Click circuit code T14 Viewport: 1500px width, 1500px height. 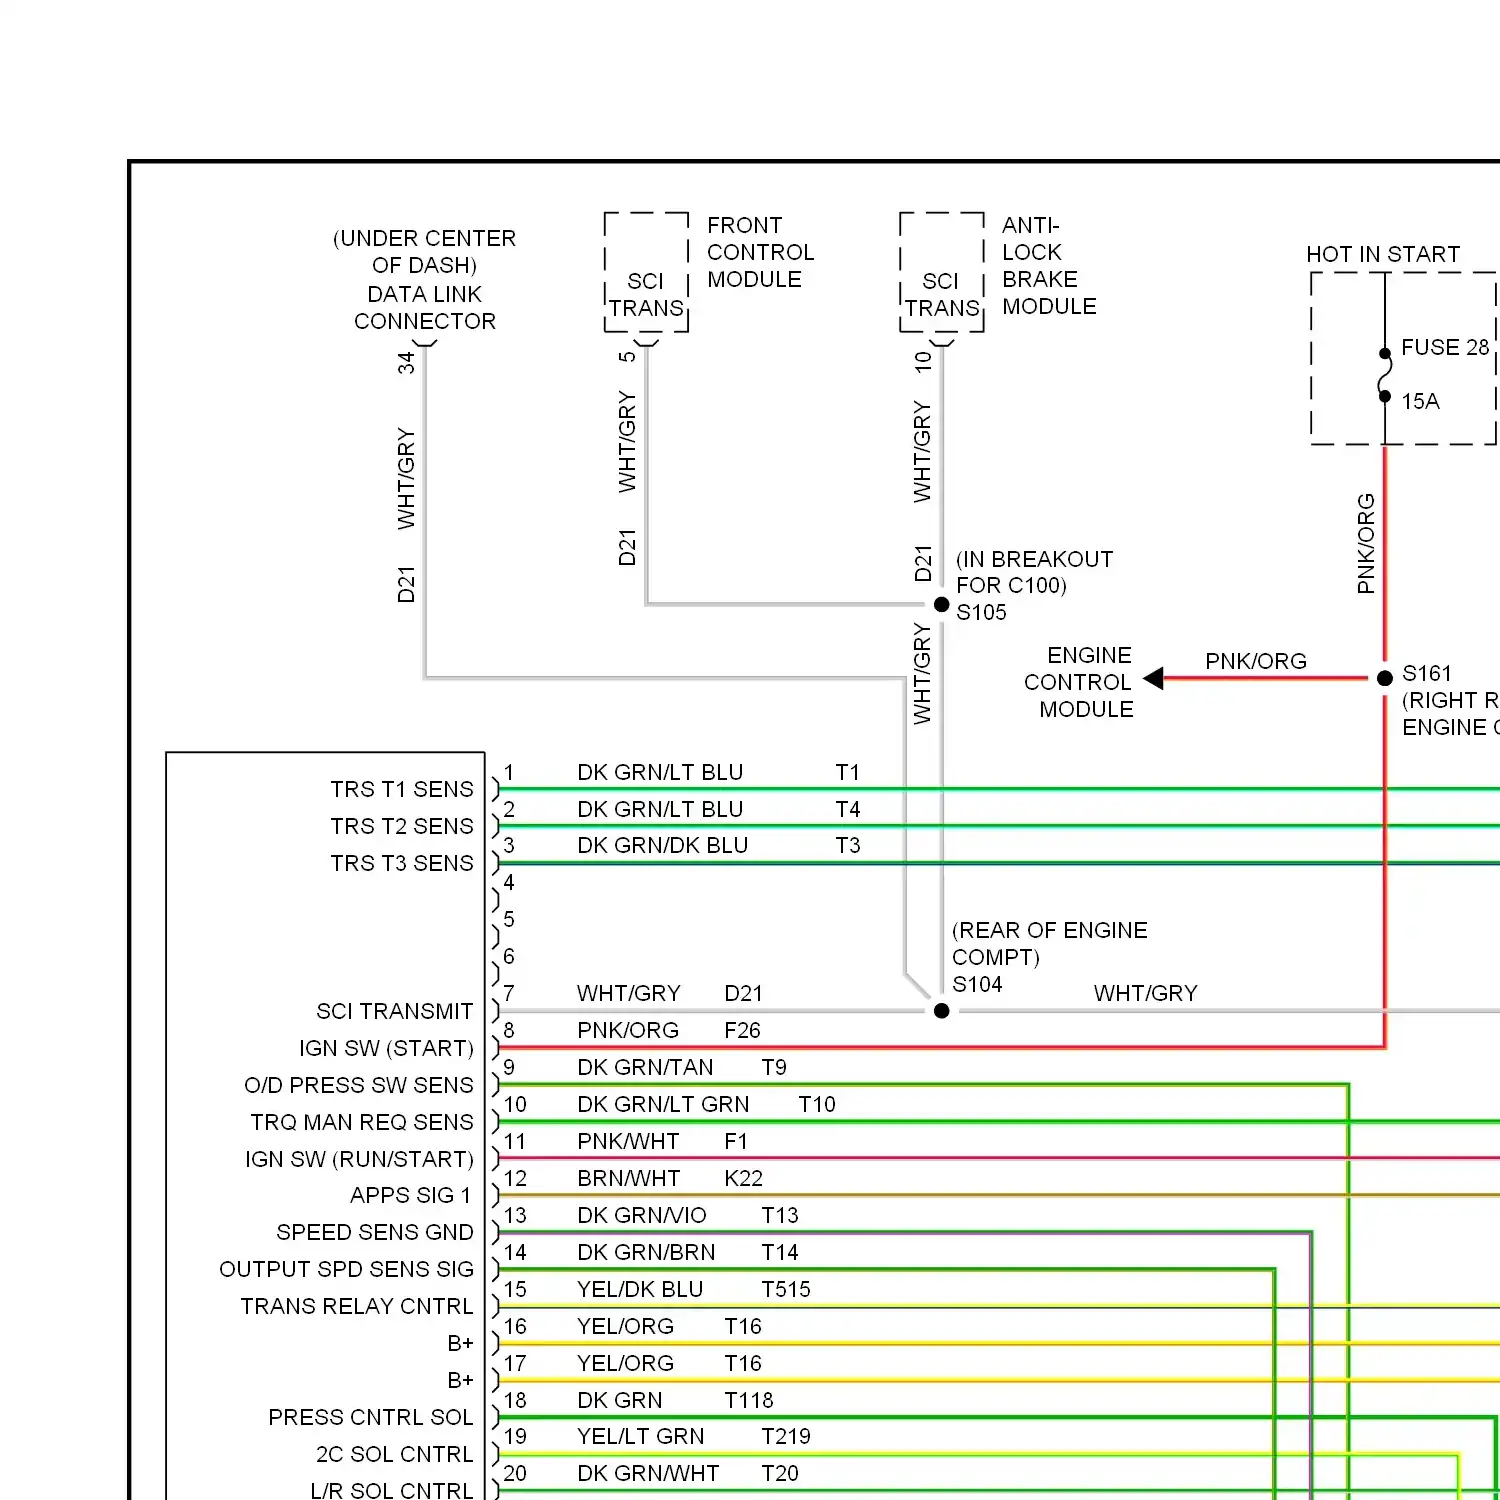click(780, 1252)
